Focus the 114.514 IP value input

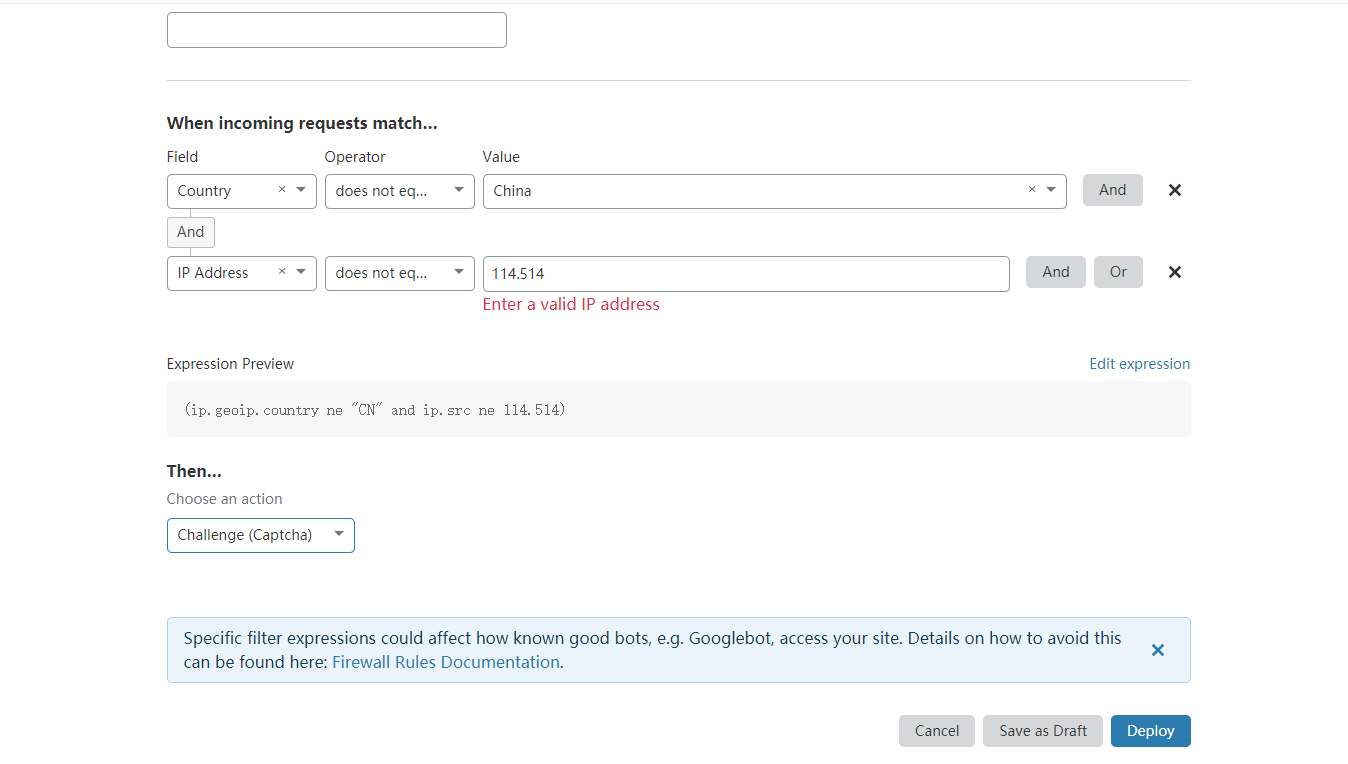tap(746, 274)
